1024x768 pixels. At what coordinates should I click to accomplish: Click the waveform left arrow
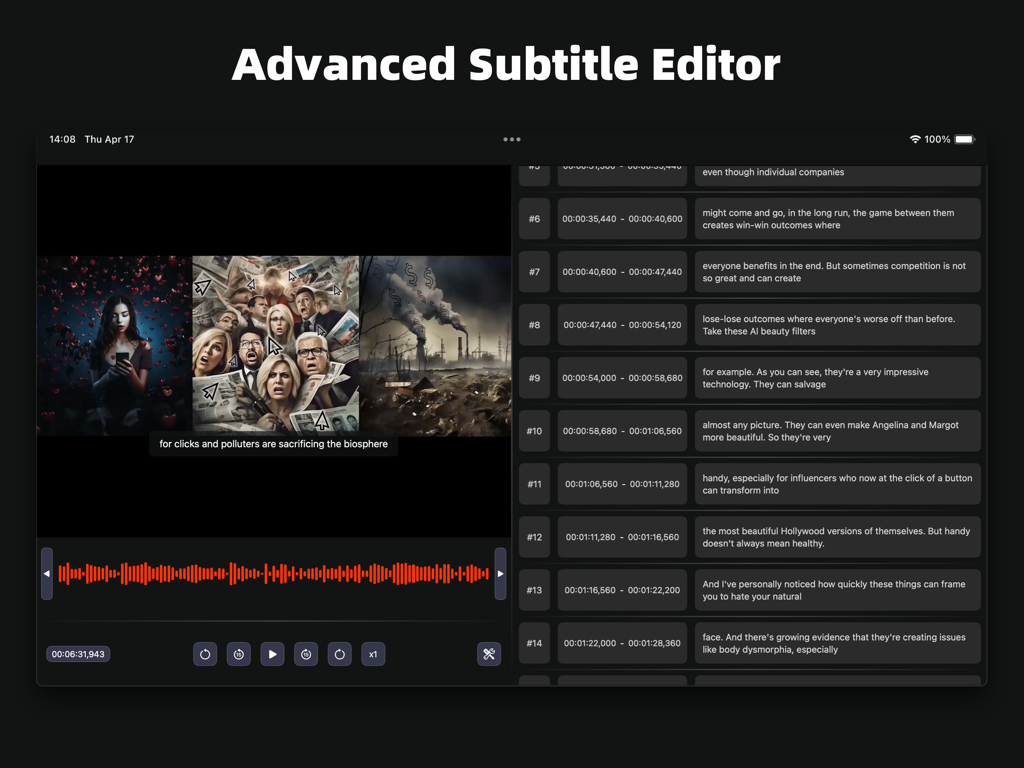[x=46, y=573]
